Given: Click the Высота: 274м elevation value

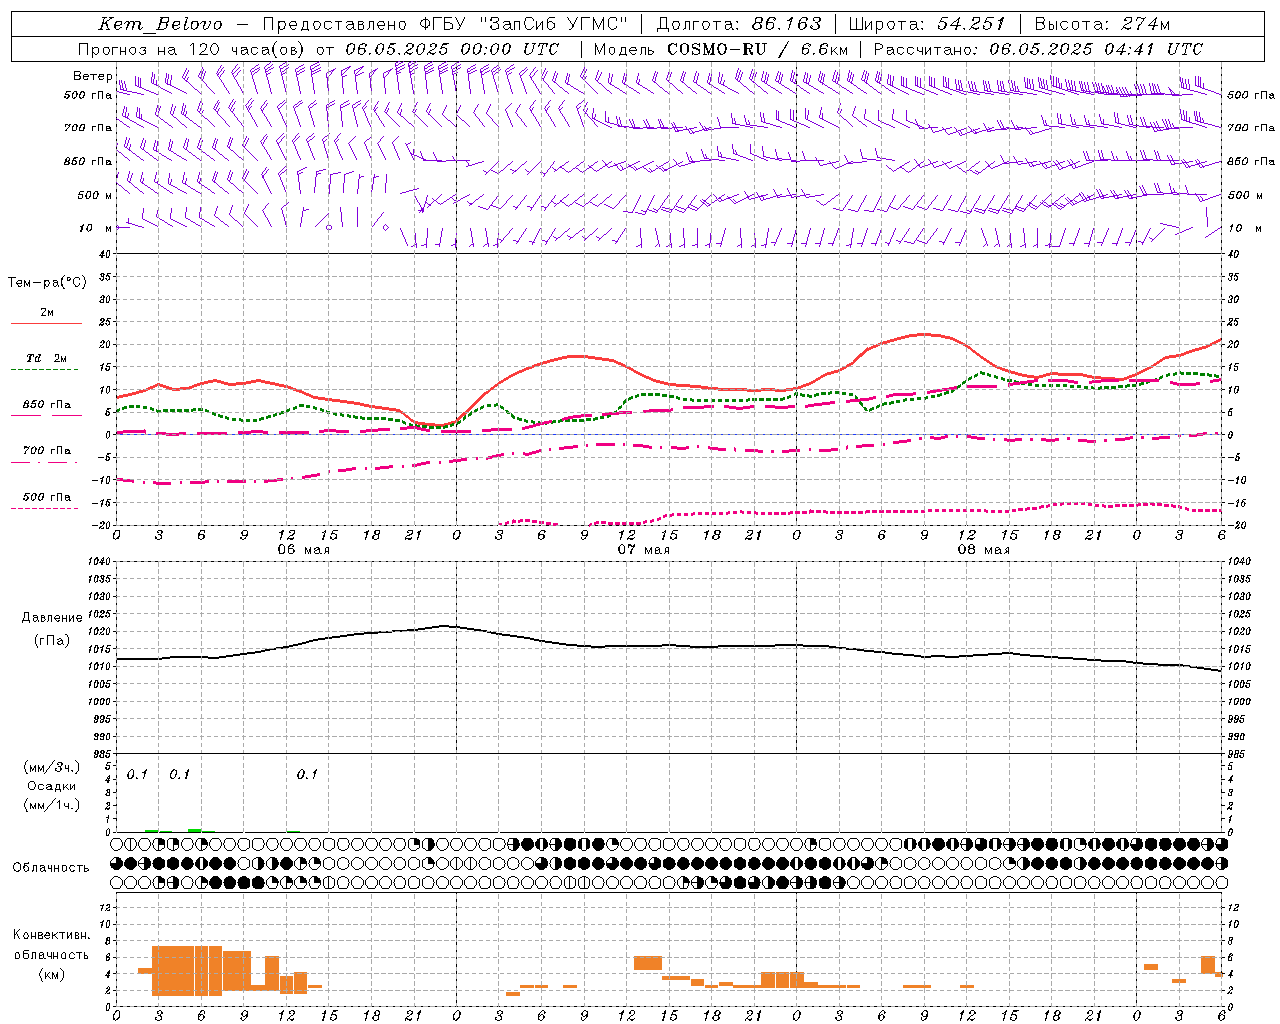Looking at the screenshot, I should pyautogui.click(x=1102, y=24).
